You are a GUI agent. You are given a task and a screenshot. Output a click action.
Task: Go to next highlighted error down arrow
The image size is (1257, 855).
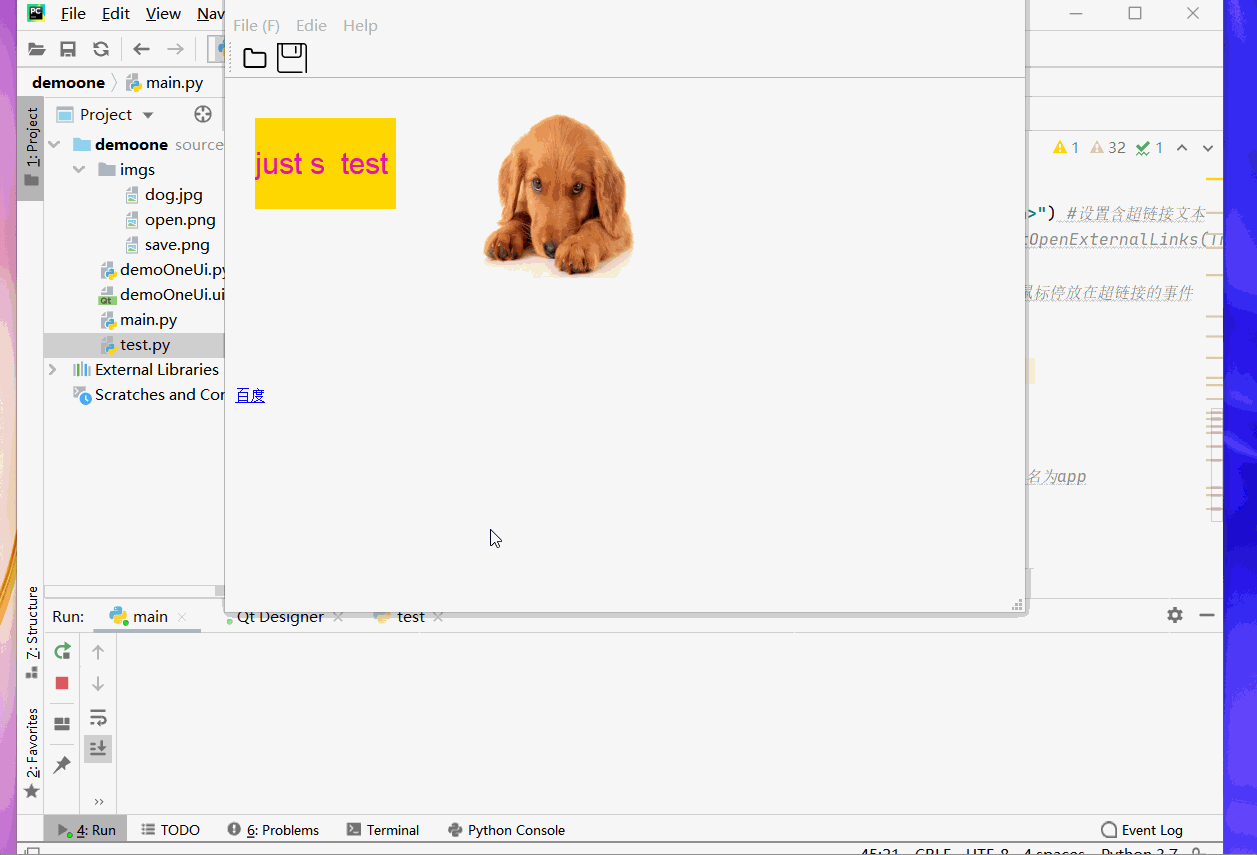[x=1208, y=148]
